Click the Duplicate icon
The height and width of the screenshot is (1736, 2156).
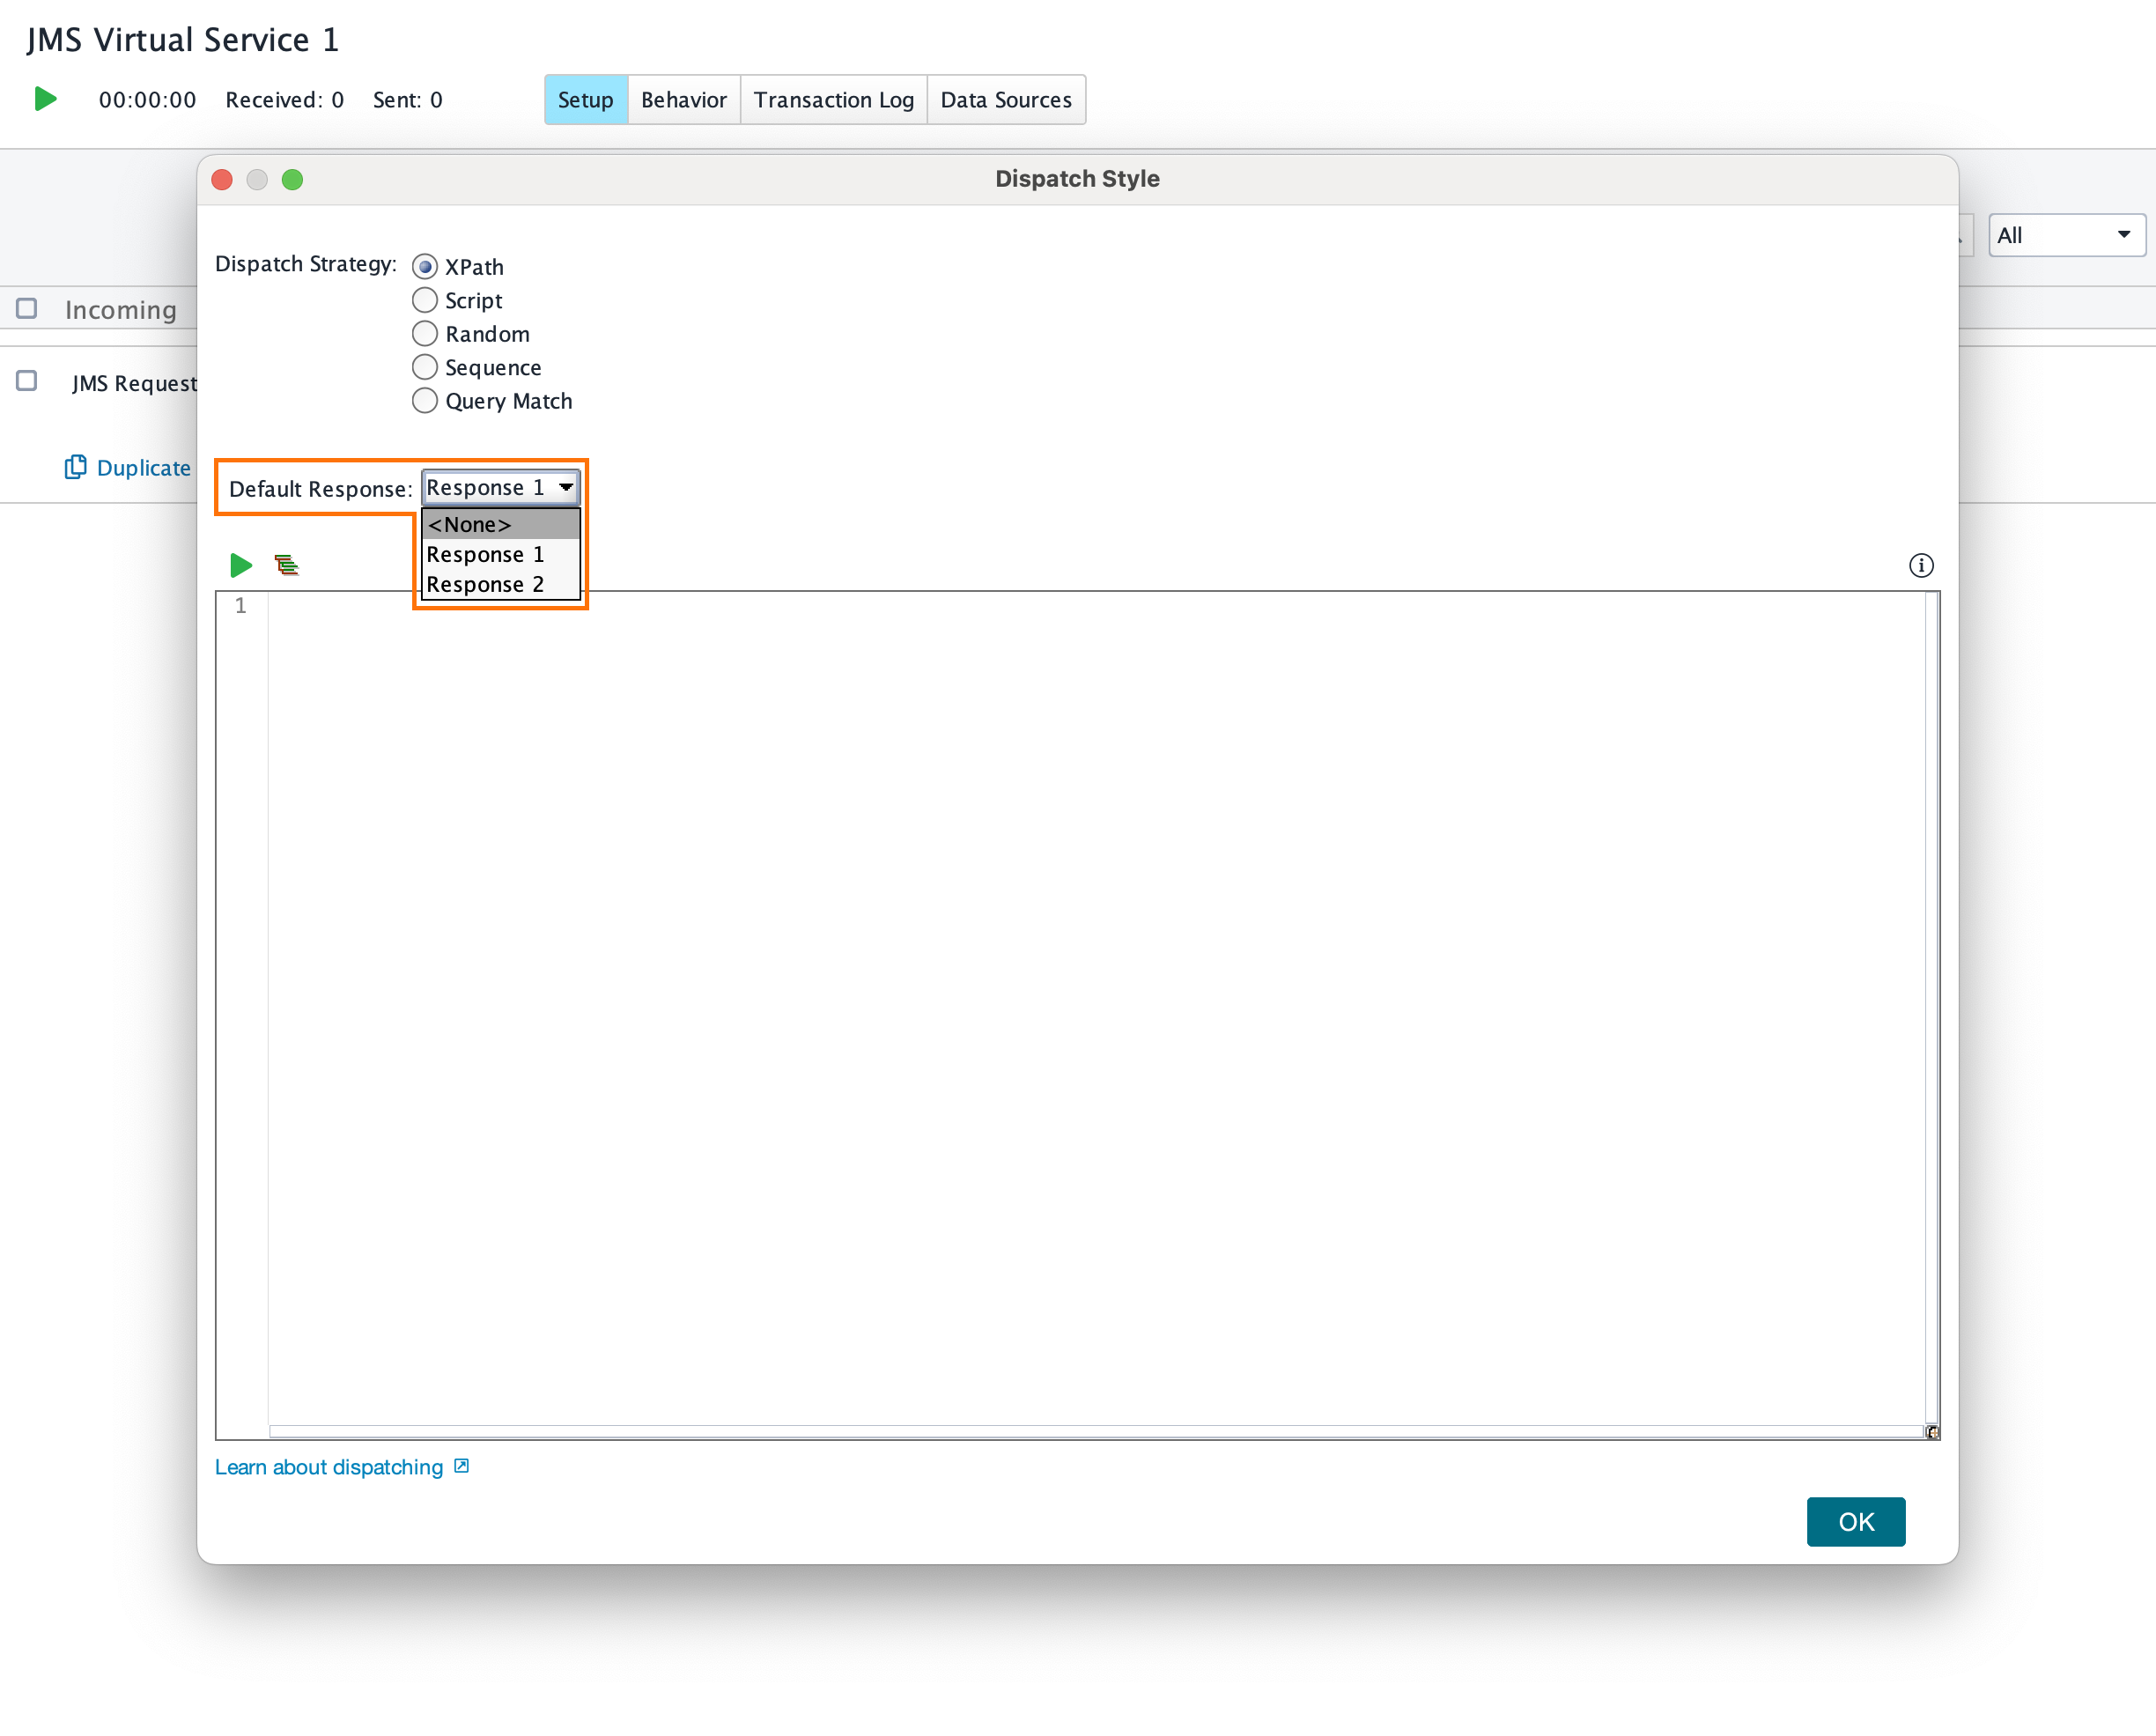[76, 467]
